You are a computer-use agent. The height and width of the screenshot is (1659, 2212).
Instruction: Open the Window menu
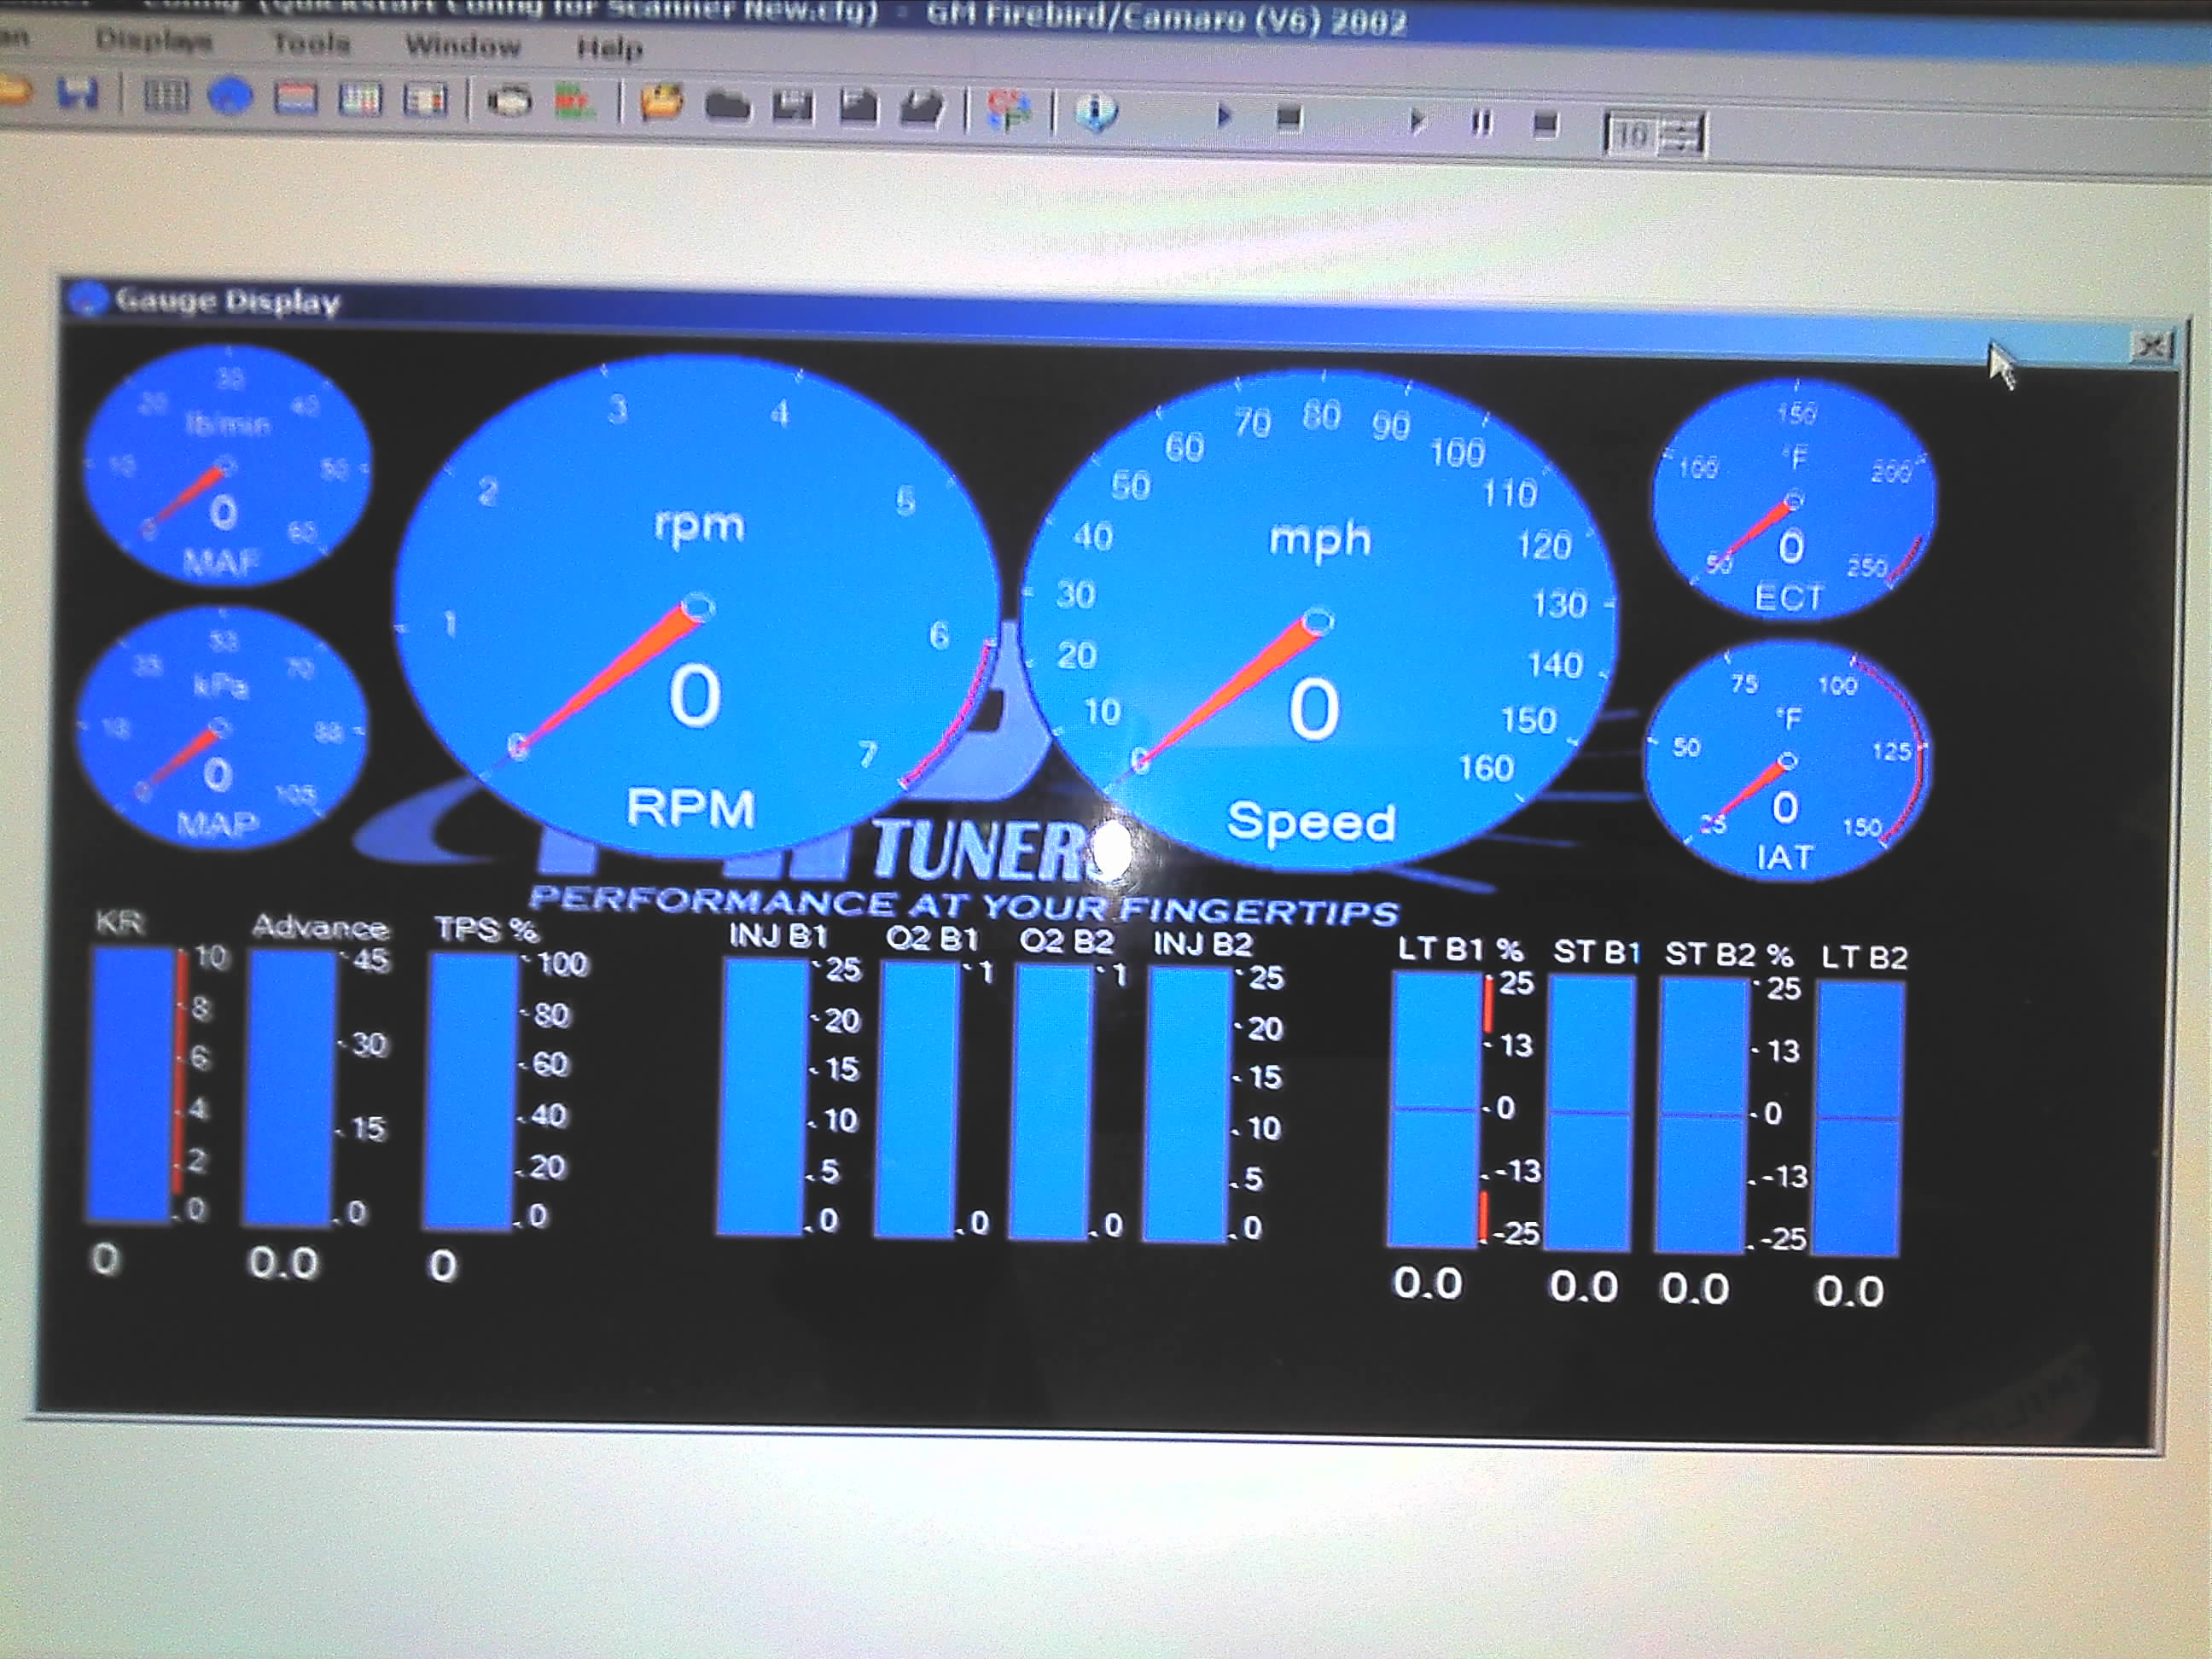point(462,46)
